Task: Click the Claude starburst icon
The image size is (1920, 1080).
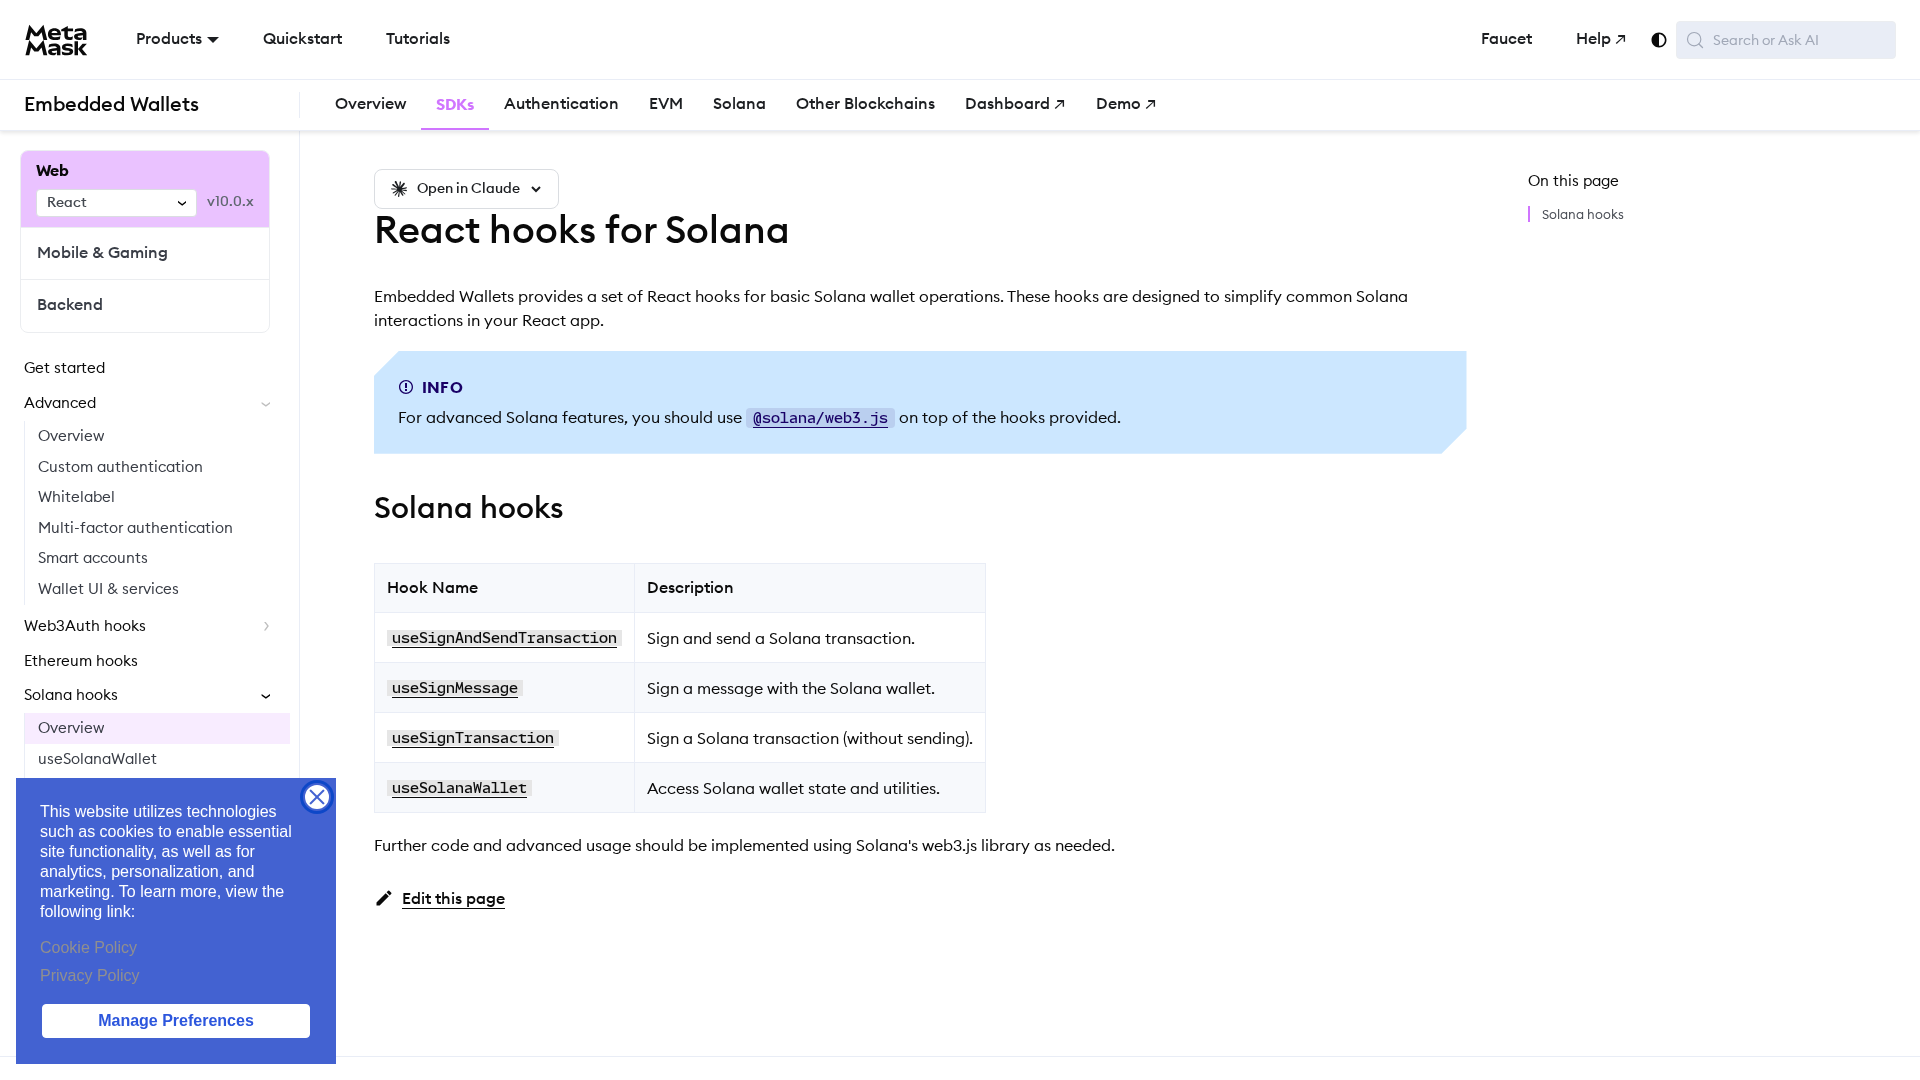Action: point(399,189)
